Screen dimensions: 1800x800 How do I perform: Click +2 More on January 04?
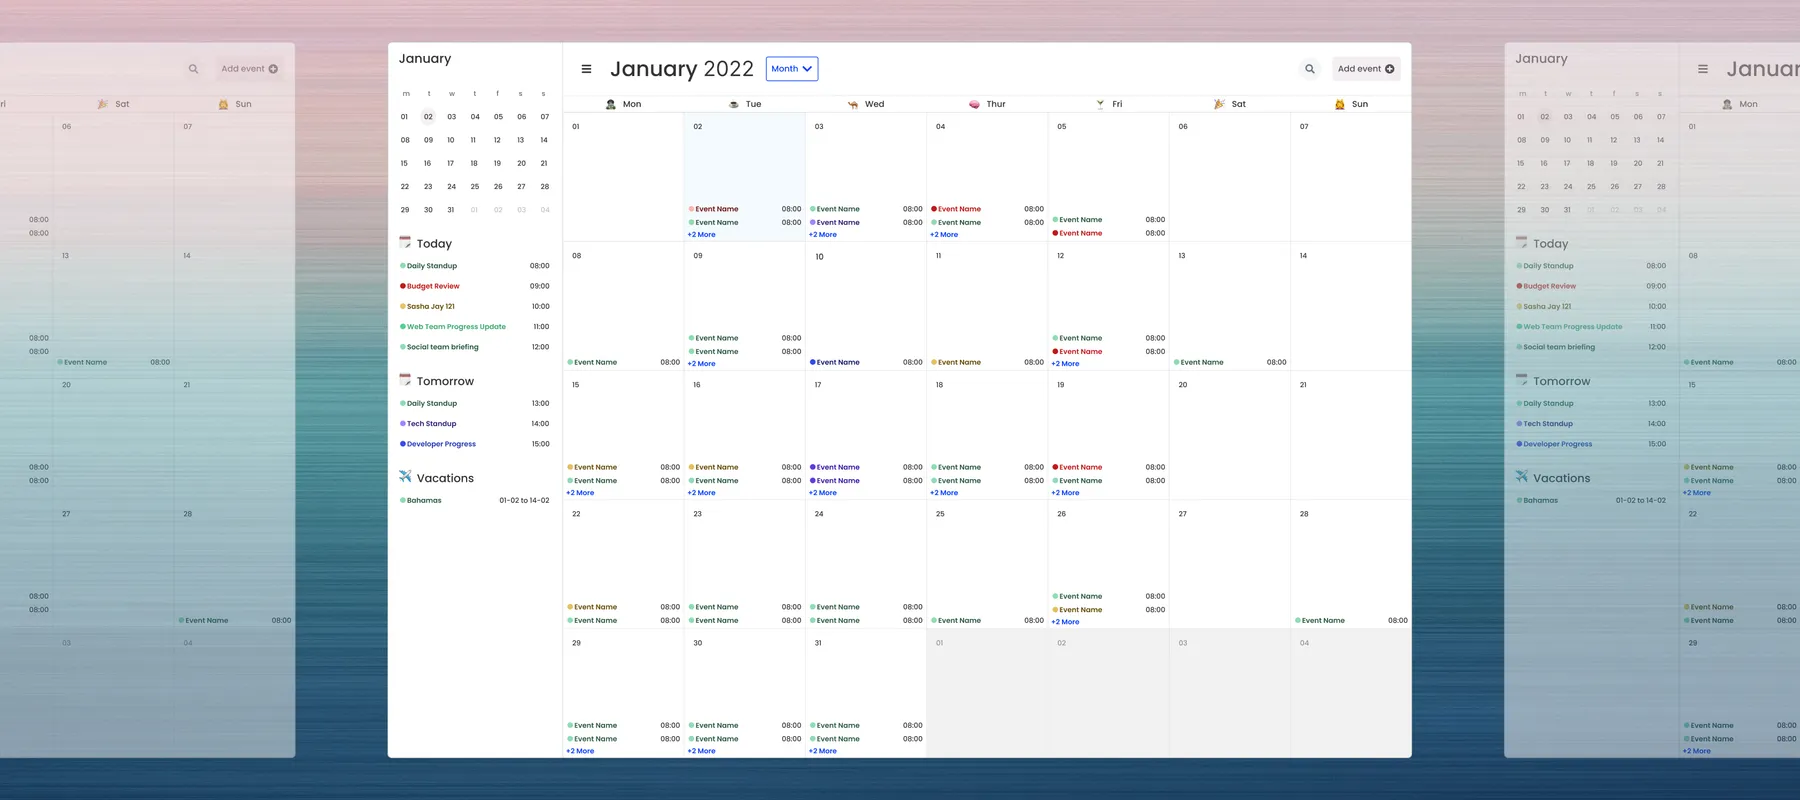(944, 235)
